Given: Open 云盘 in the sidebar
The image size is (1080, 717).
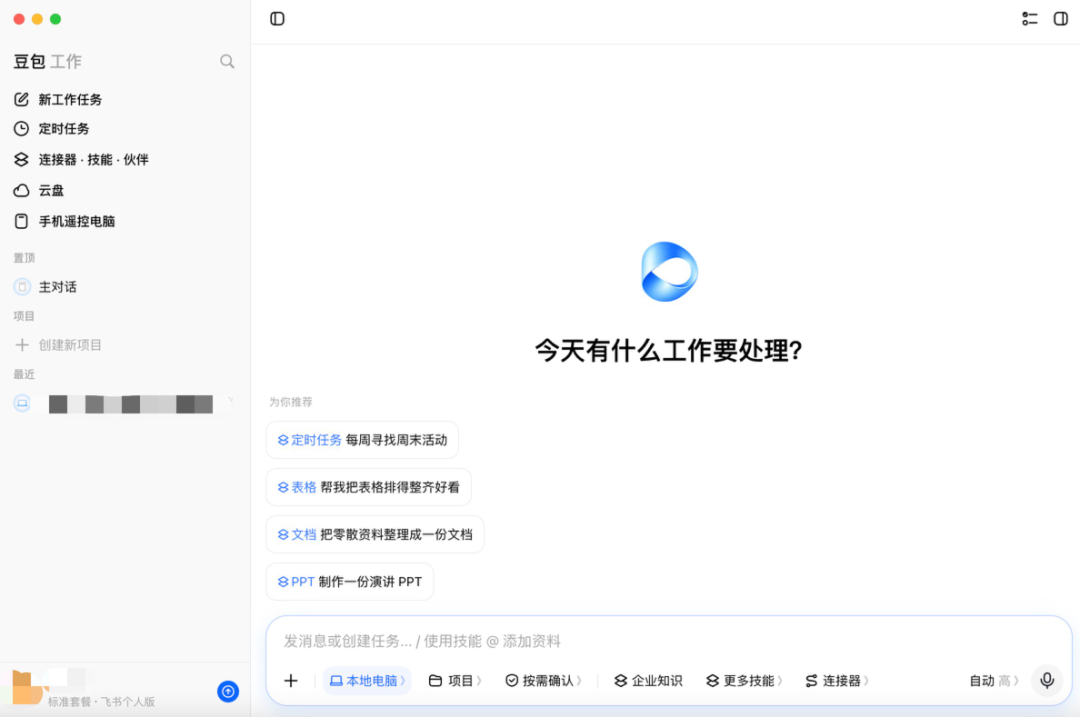Looking at the screenshot, I should [39, 190].
